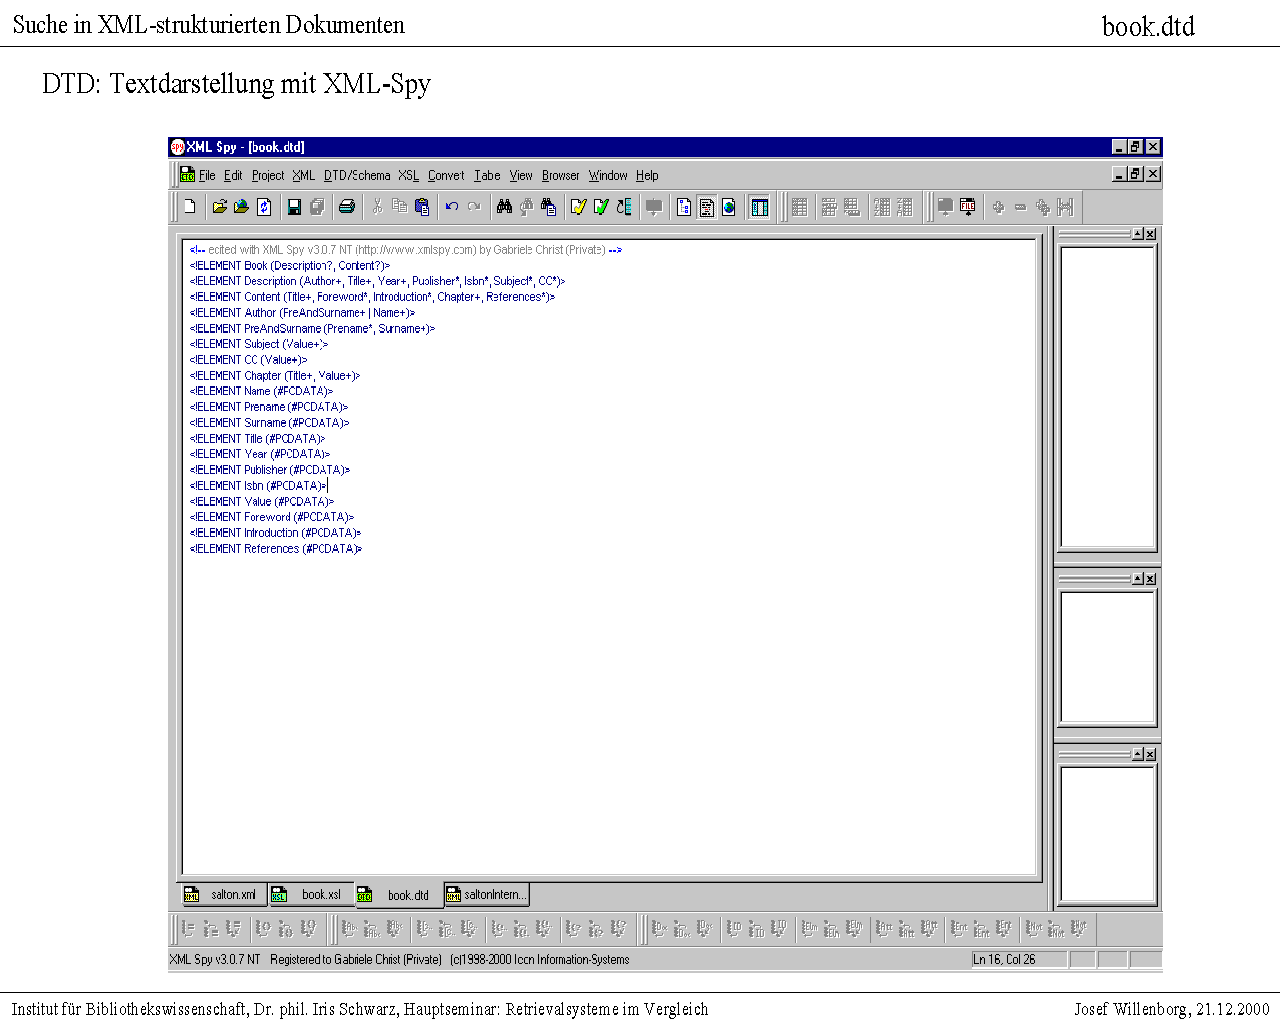The height and width of the screenshot is (1024, 1280).
Task: Switch to the salton.xml tab
Action: (223, 895)
